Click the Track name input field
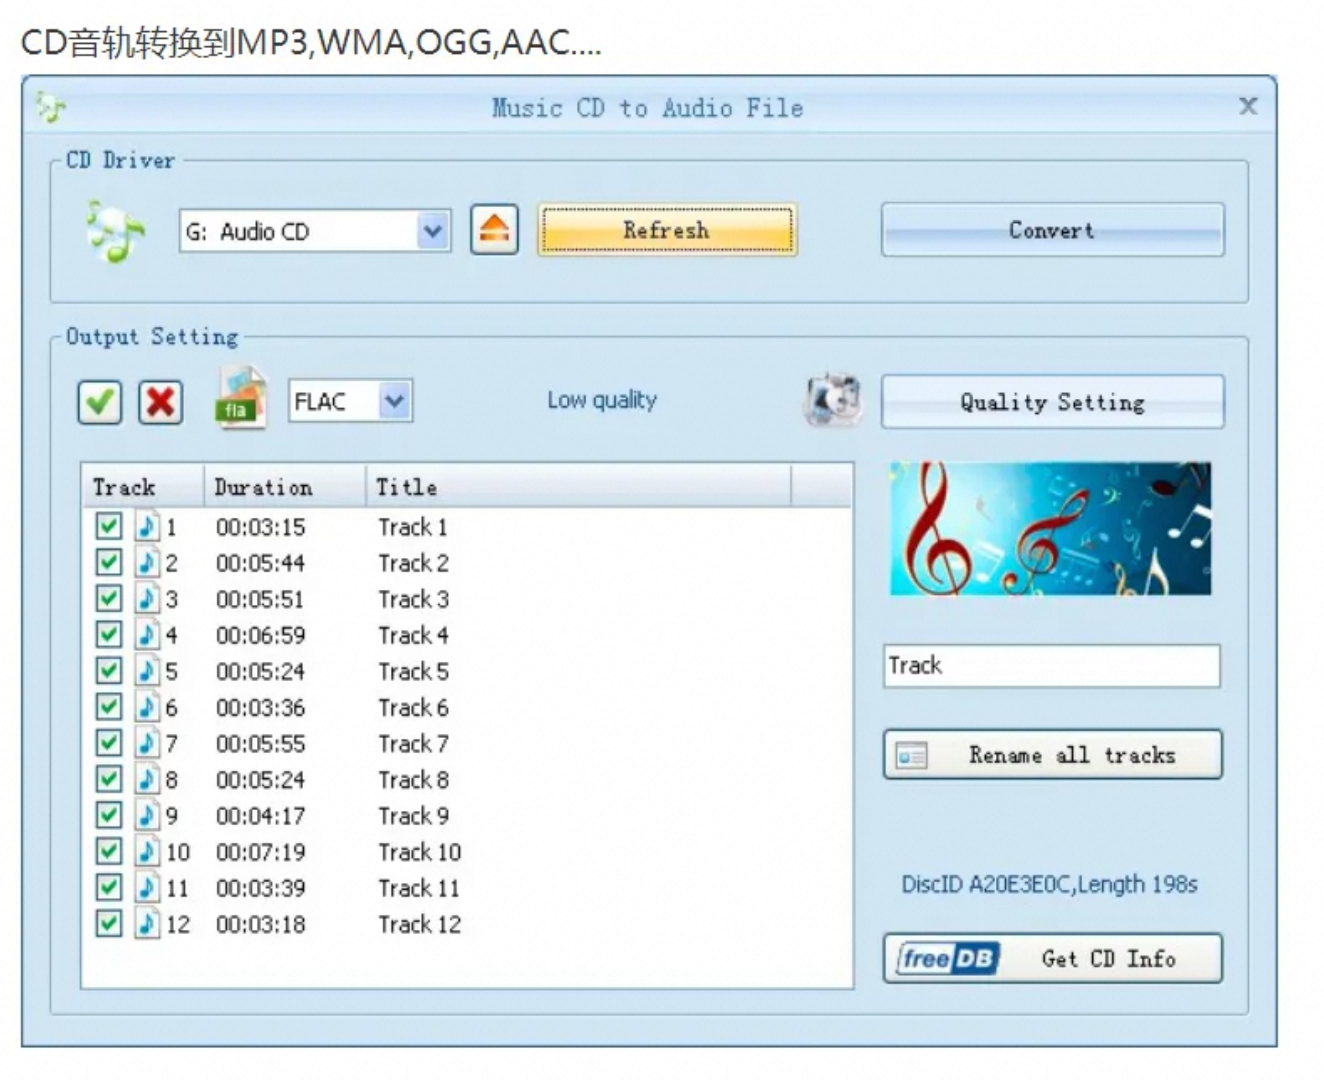The image size is (1324, 1080). tap(1051, 665)
